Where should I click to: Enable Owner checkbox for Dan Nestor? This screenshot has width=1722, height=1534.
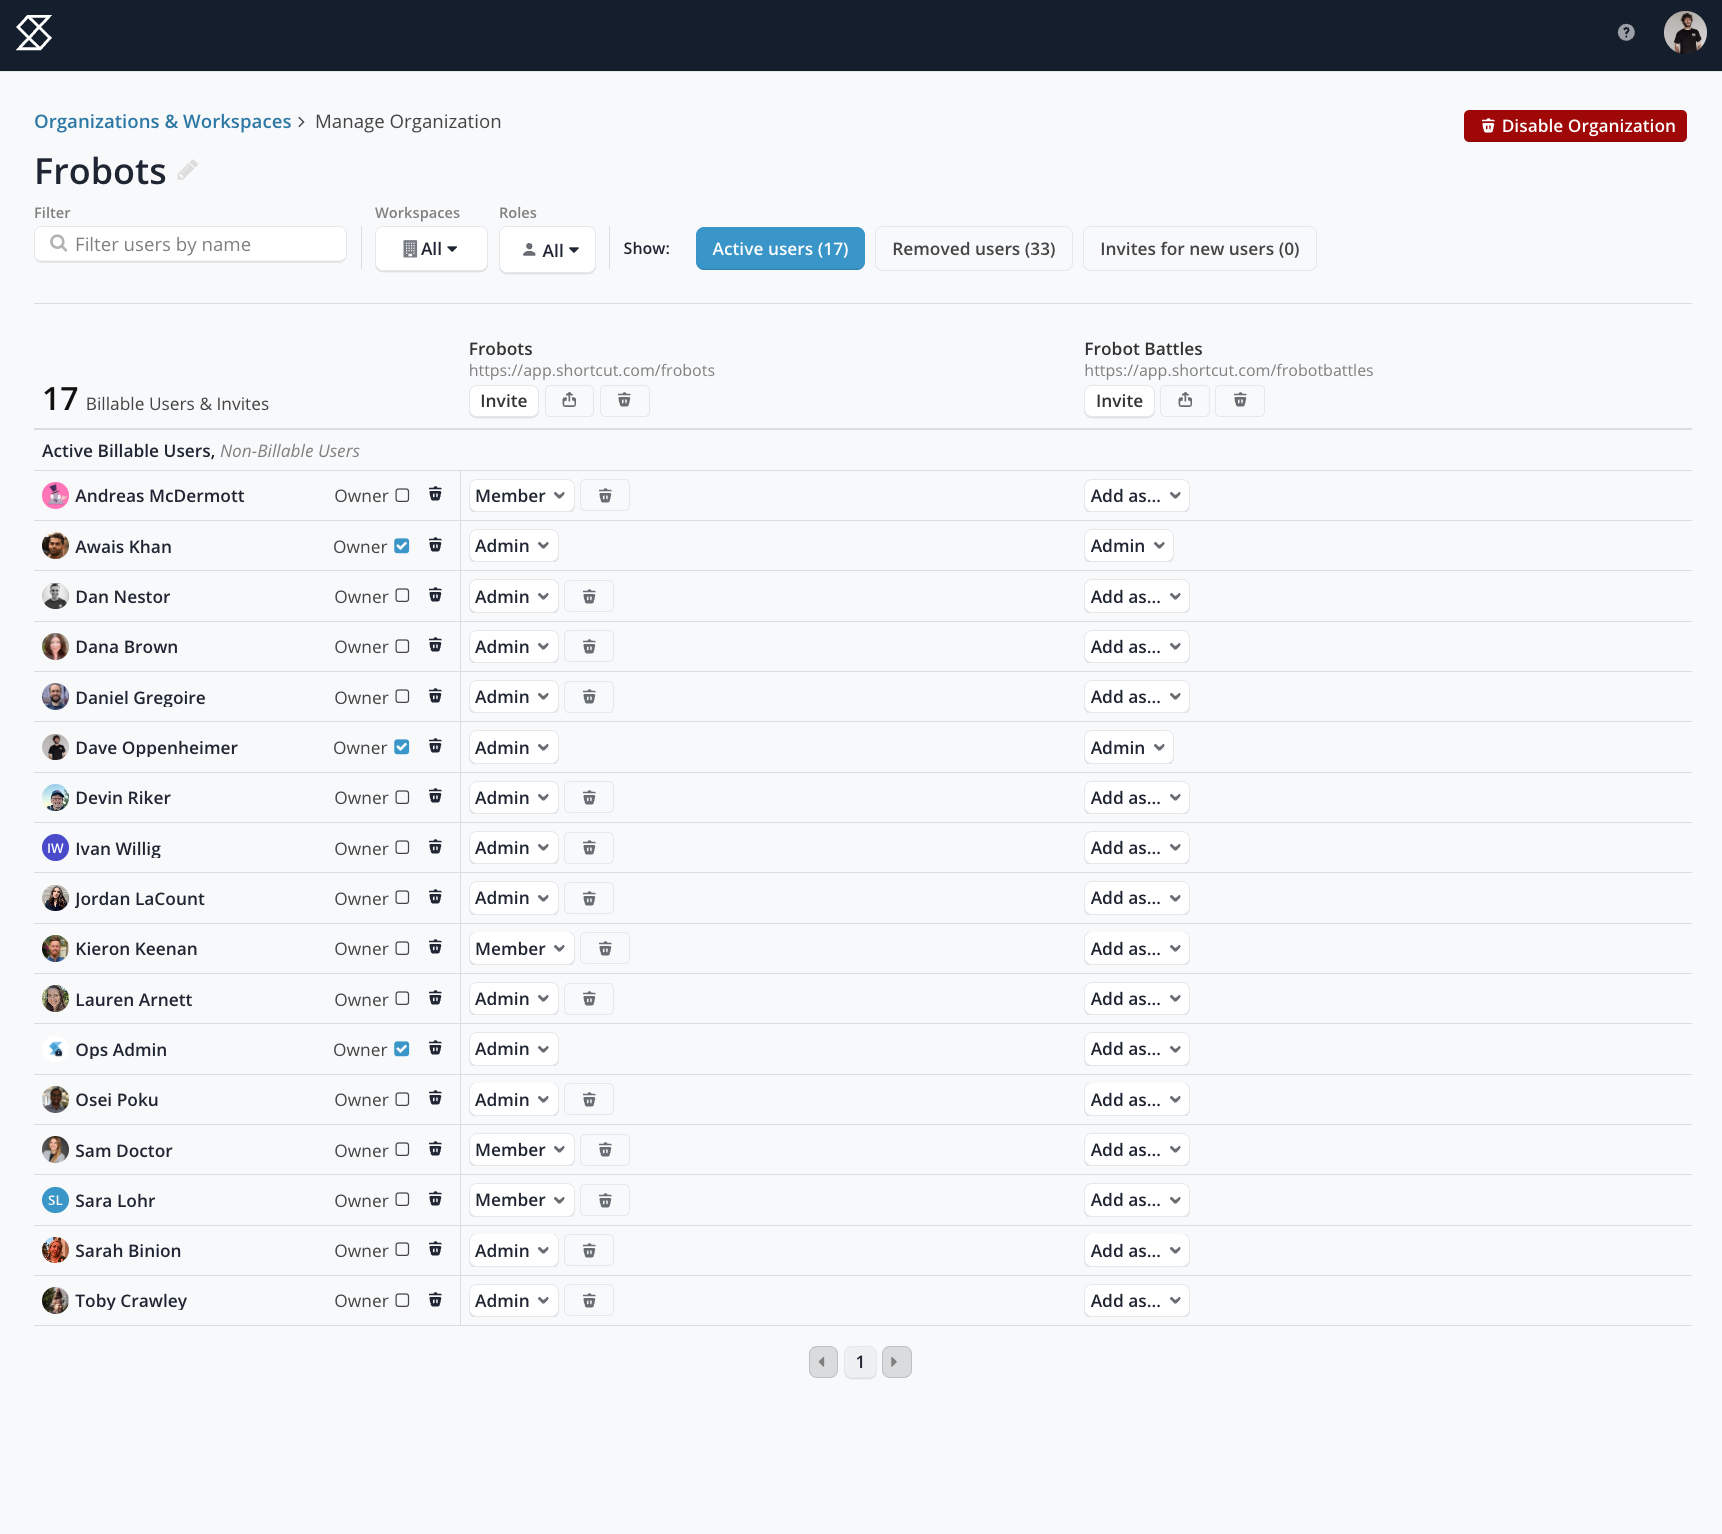point(402,596)
